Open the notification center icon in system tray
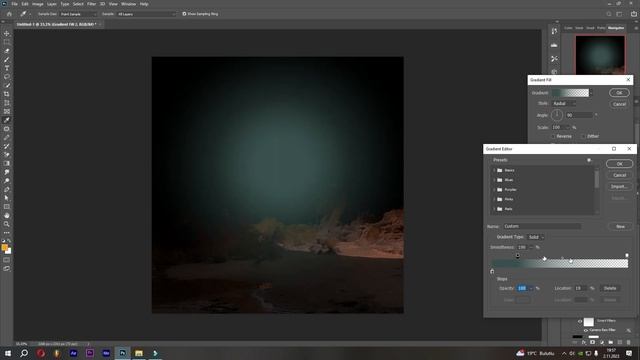640x360 pixels. pyautogui.click(x=629, y=353)
